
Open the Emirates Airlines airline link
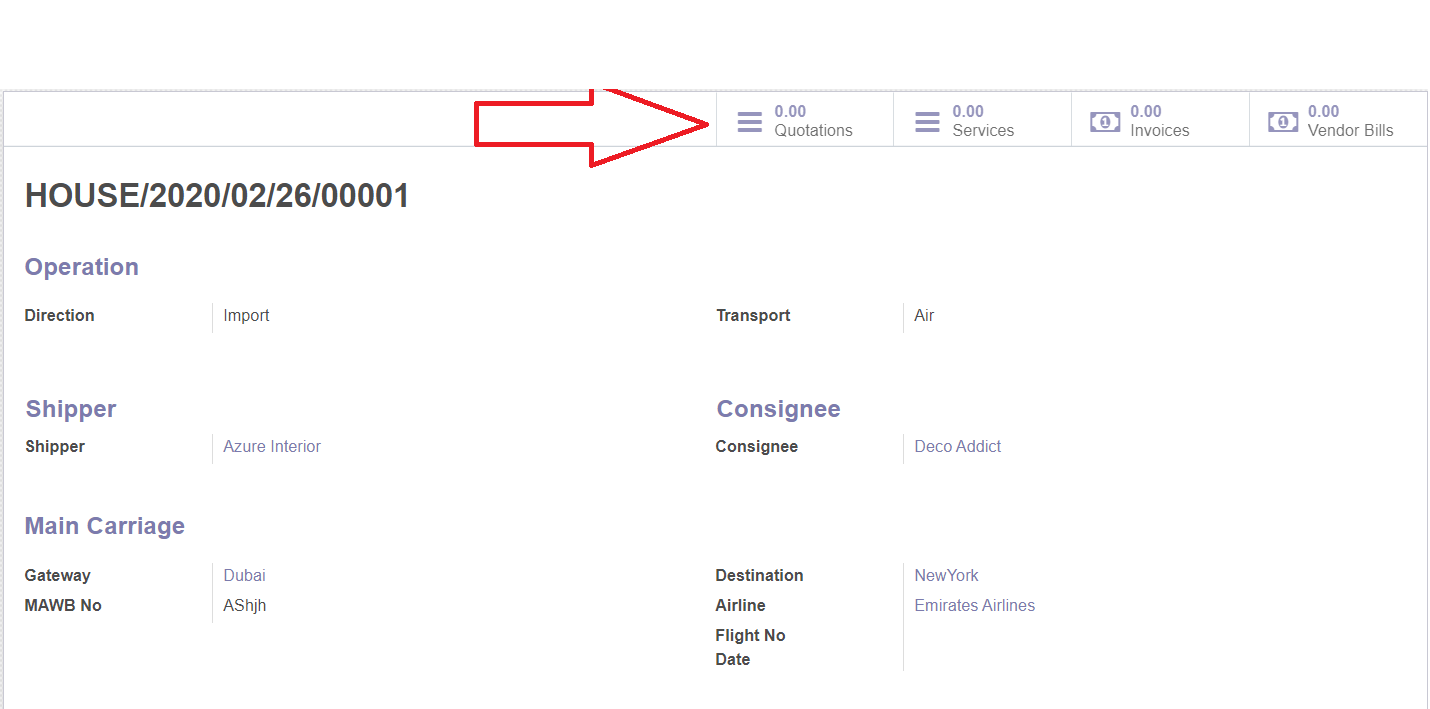click(x=974, y=605)
